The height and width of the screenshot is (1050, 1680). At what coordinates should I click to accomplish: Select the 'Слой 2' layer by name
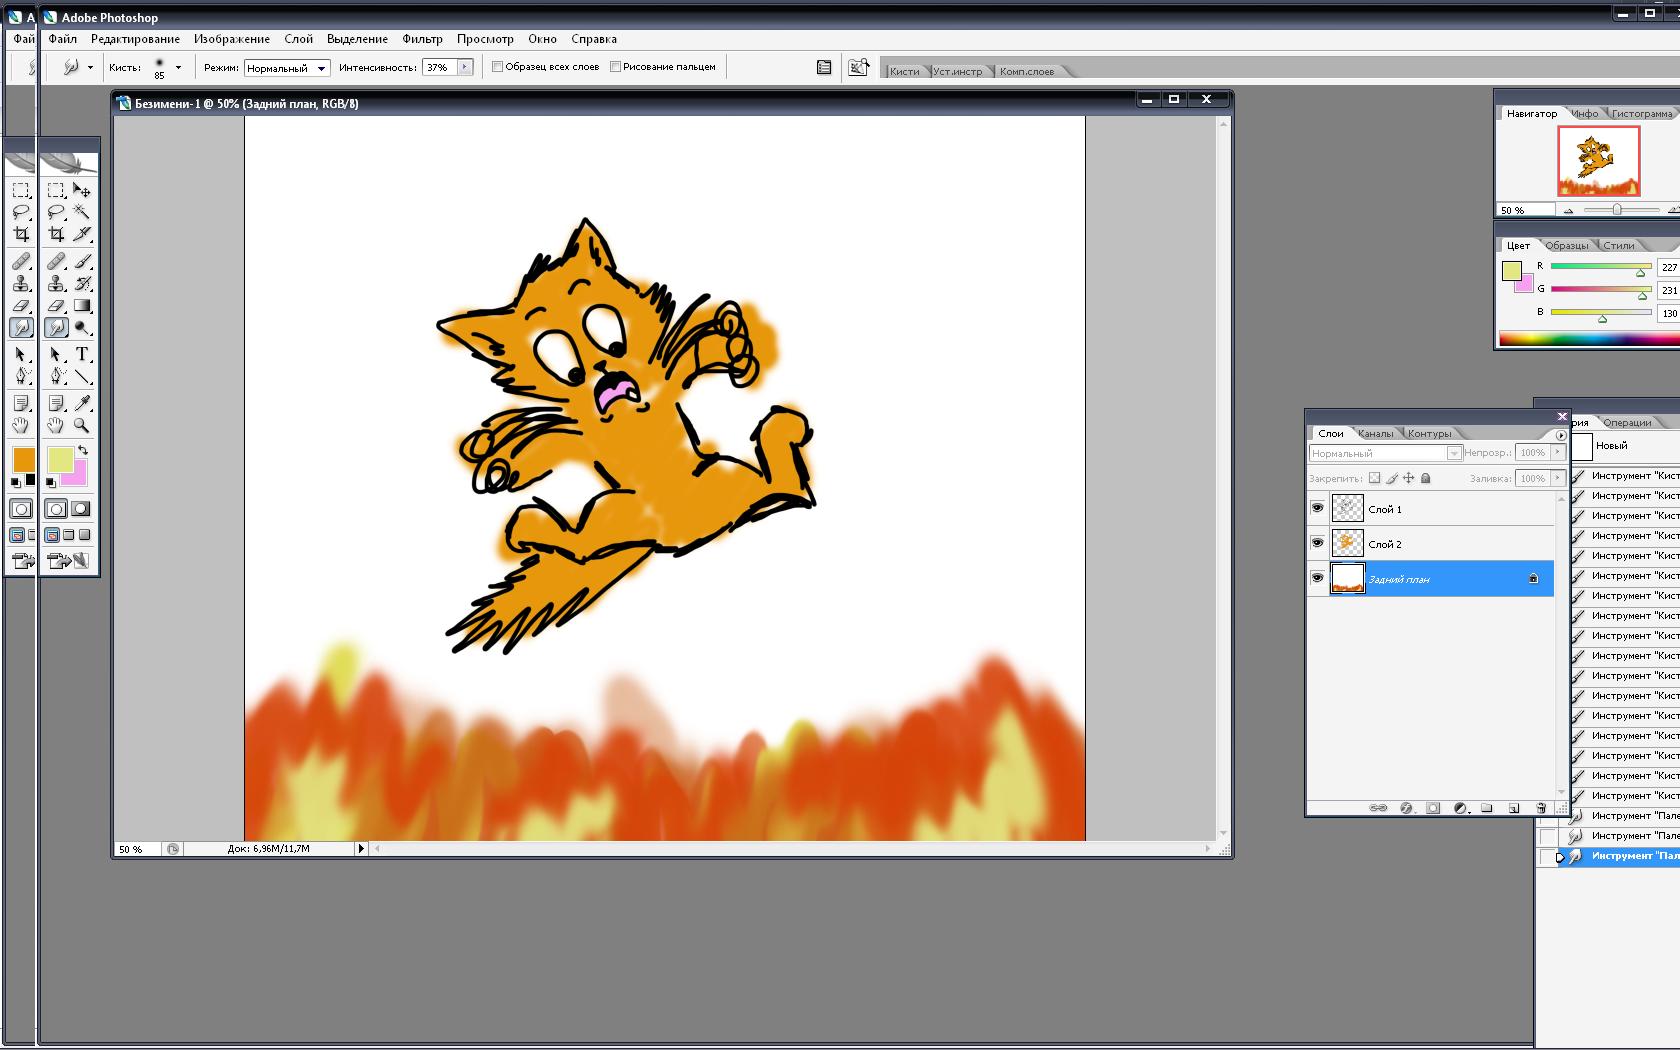(1385, 544)
